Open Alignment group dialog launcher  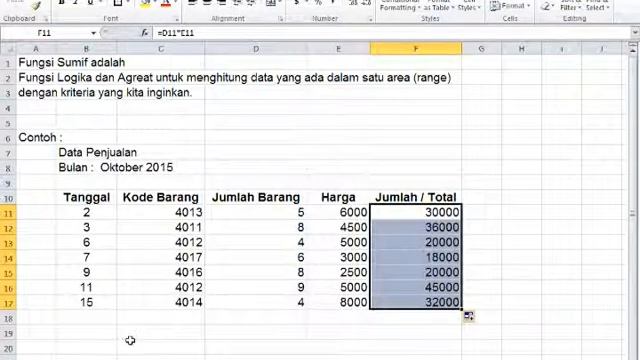281,19
